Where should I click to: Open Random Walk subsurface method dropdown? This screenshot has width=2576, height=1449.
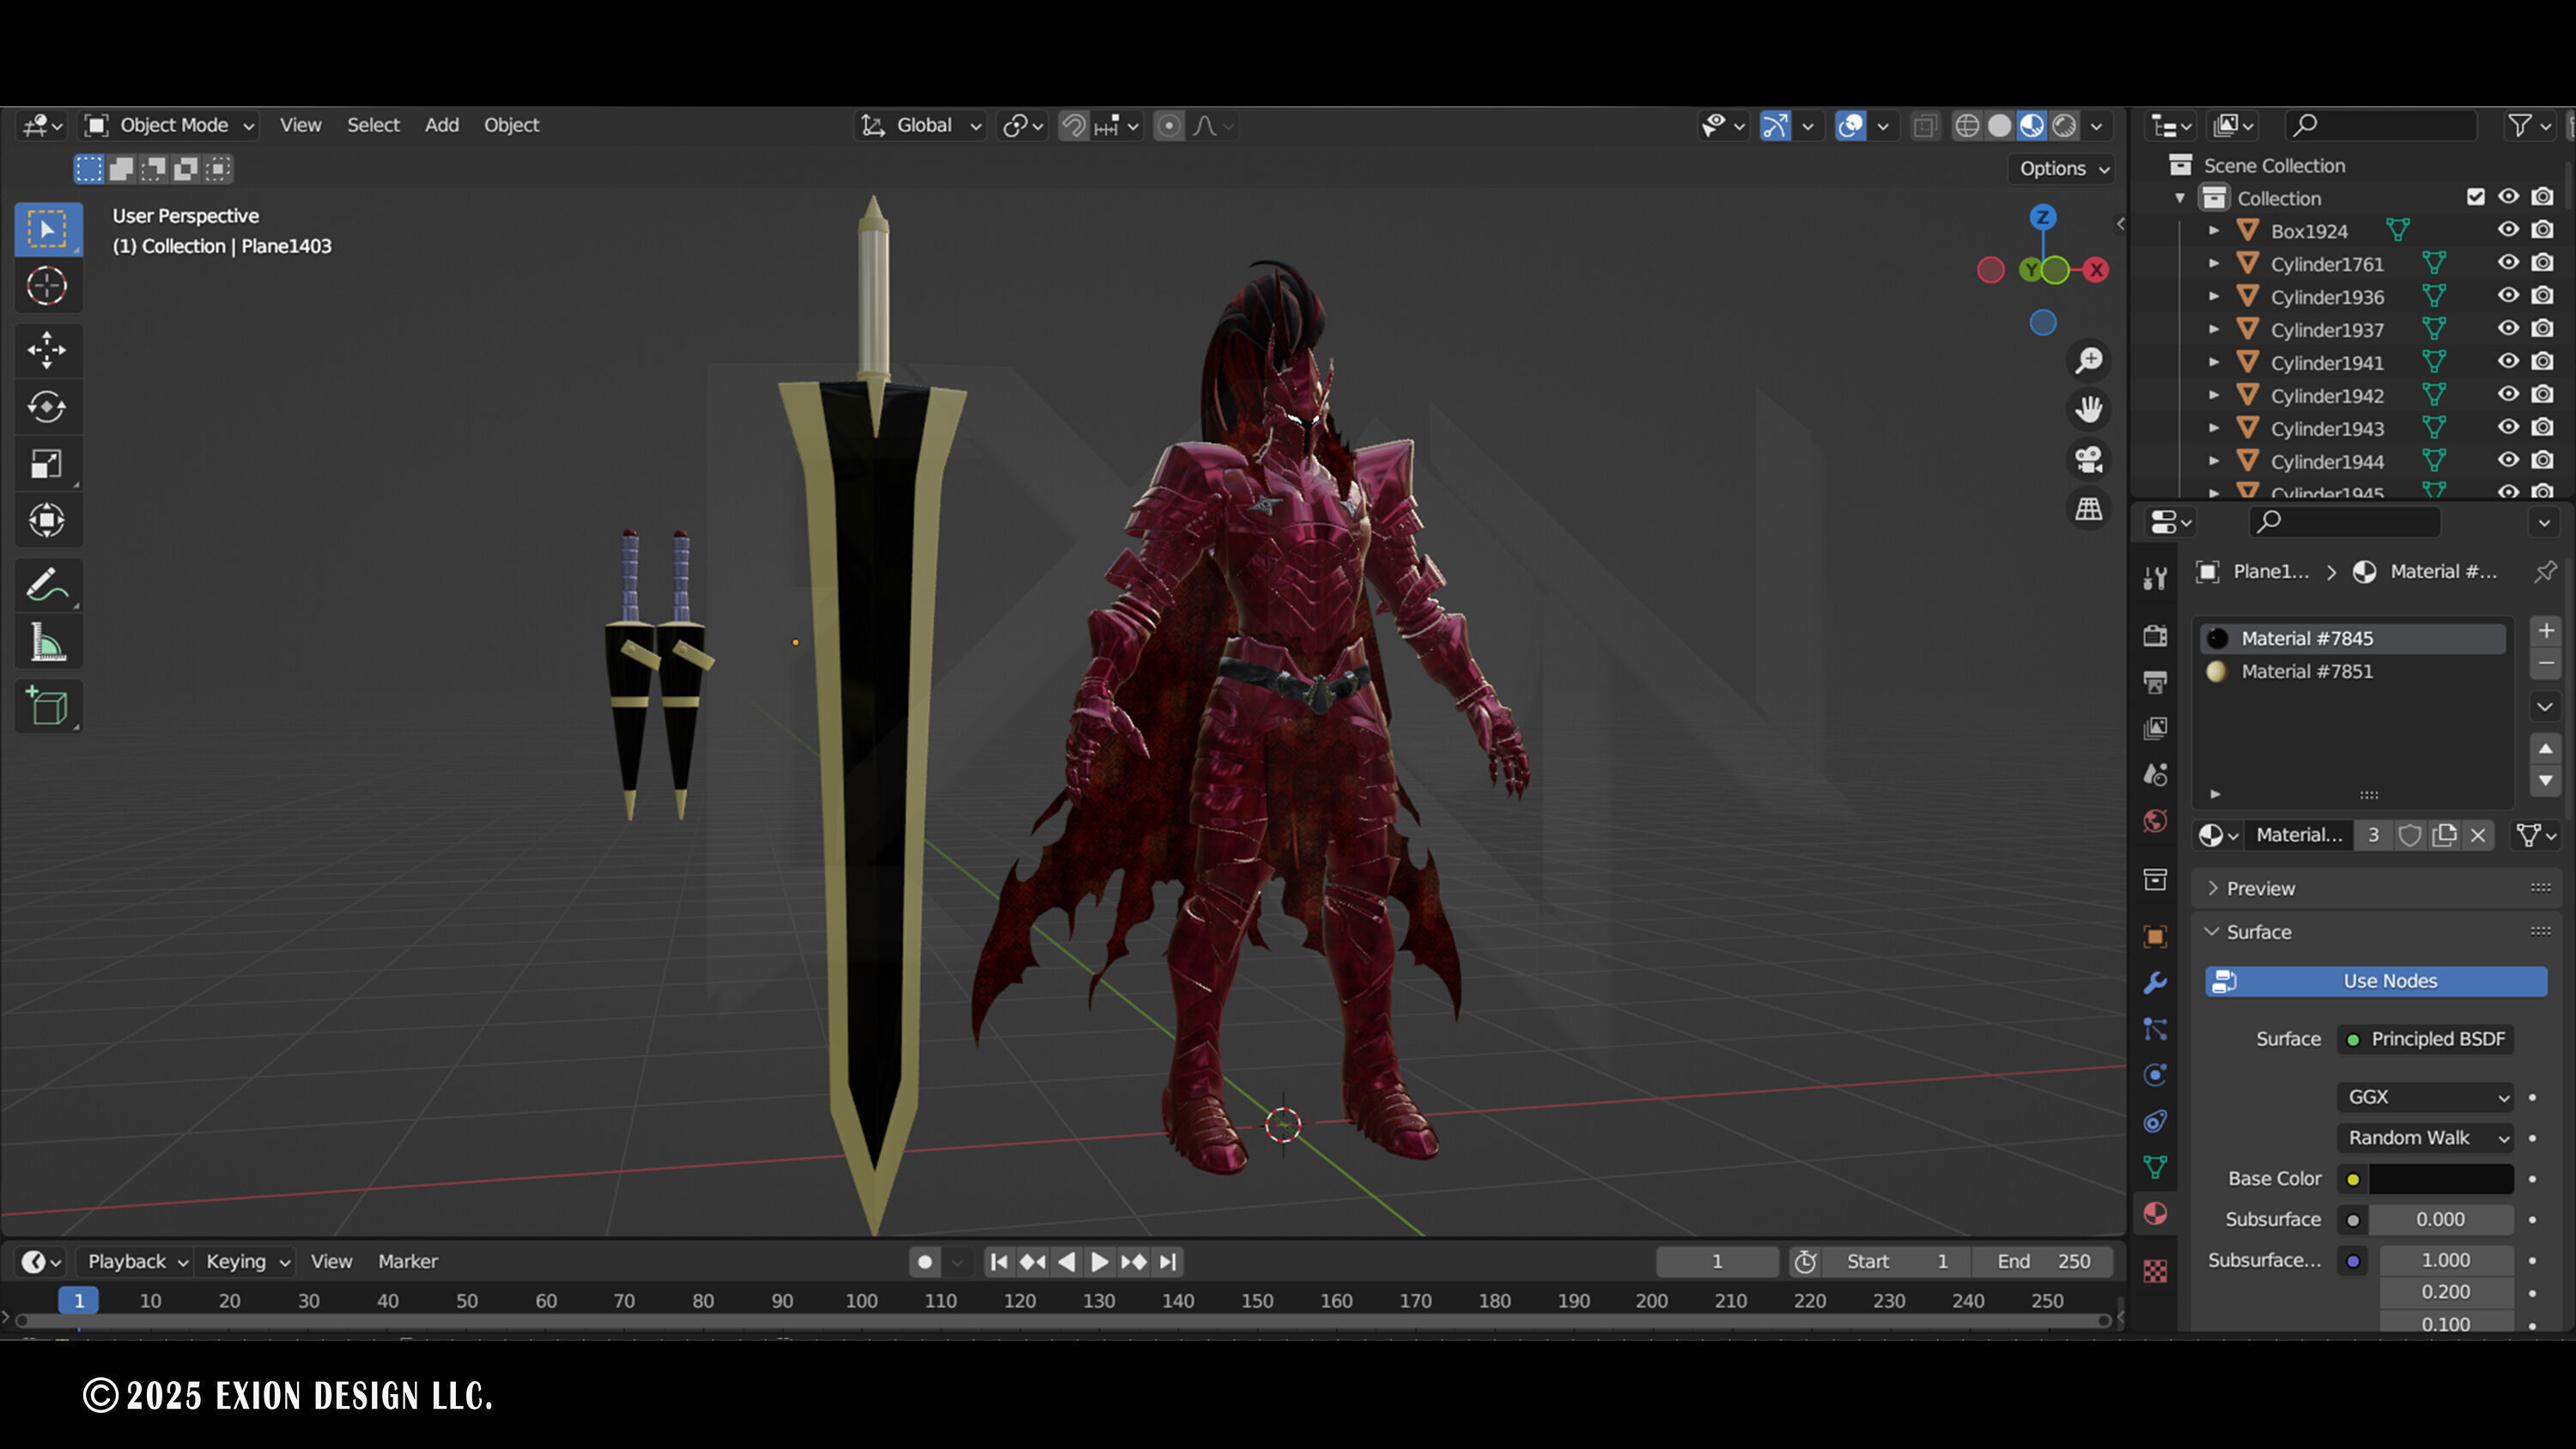coord(2425,1138)
